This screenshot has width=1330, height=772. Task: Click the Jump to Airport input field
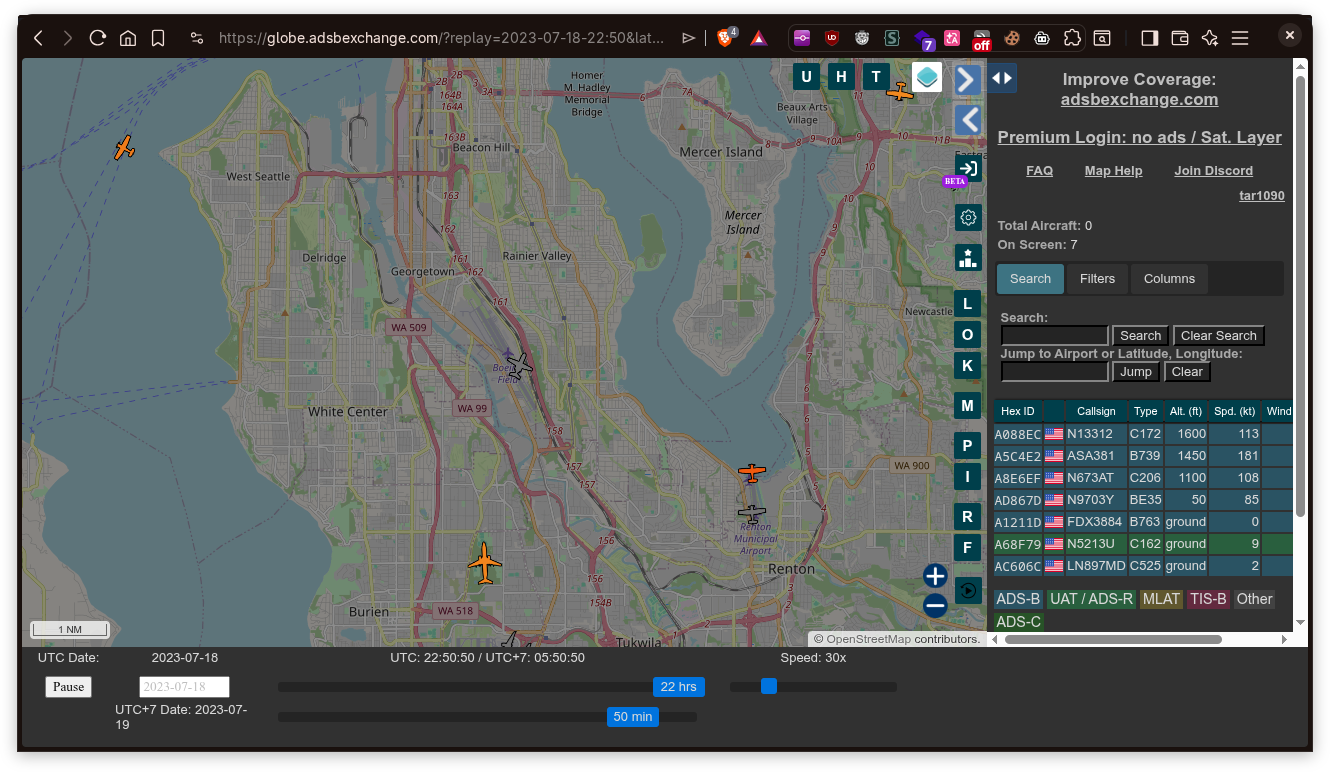1054,372
